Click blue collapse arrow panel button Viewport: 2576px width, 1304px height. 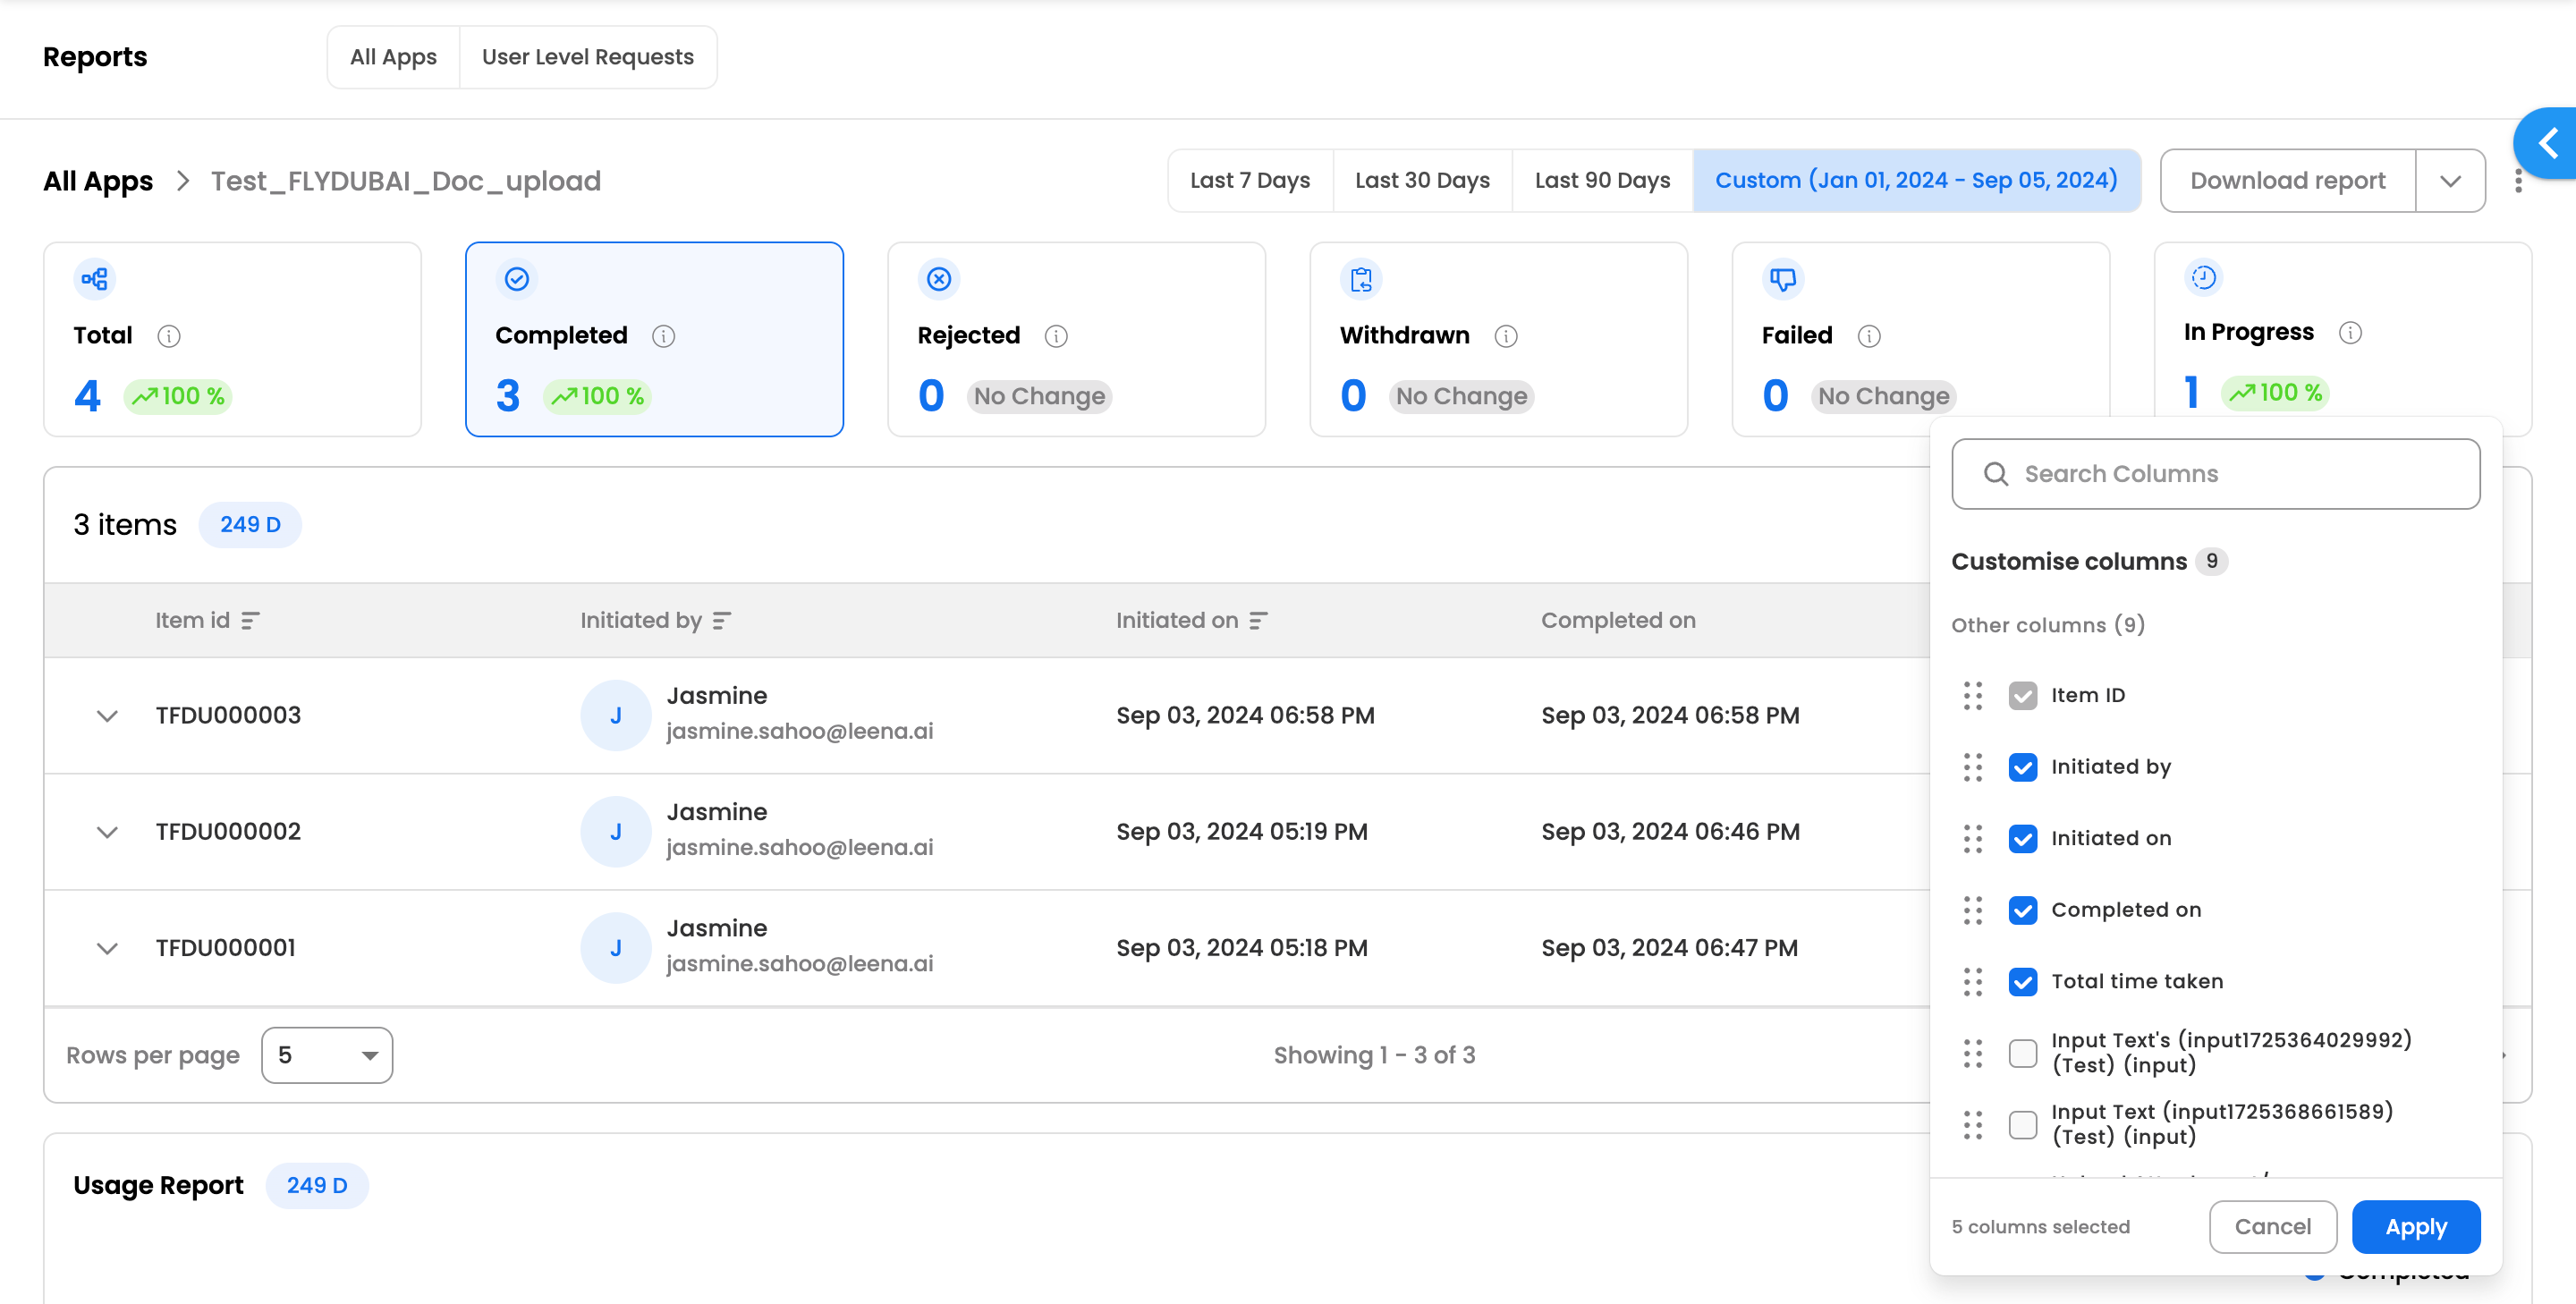click(x=2548, y=144)
